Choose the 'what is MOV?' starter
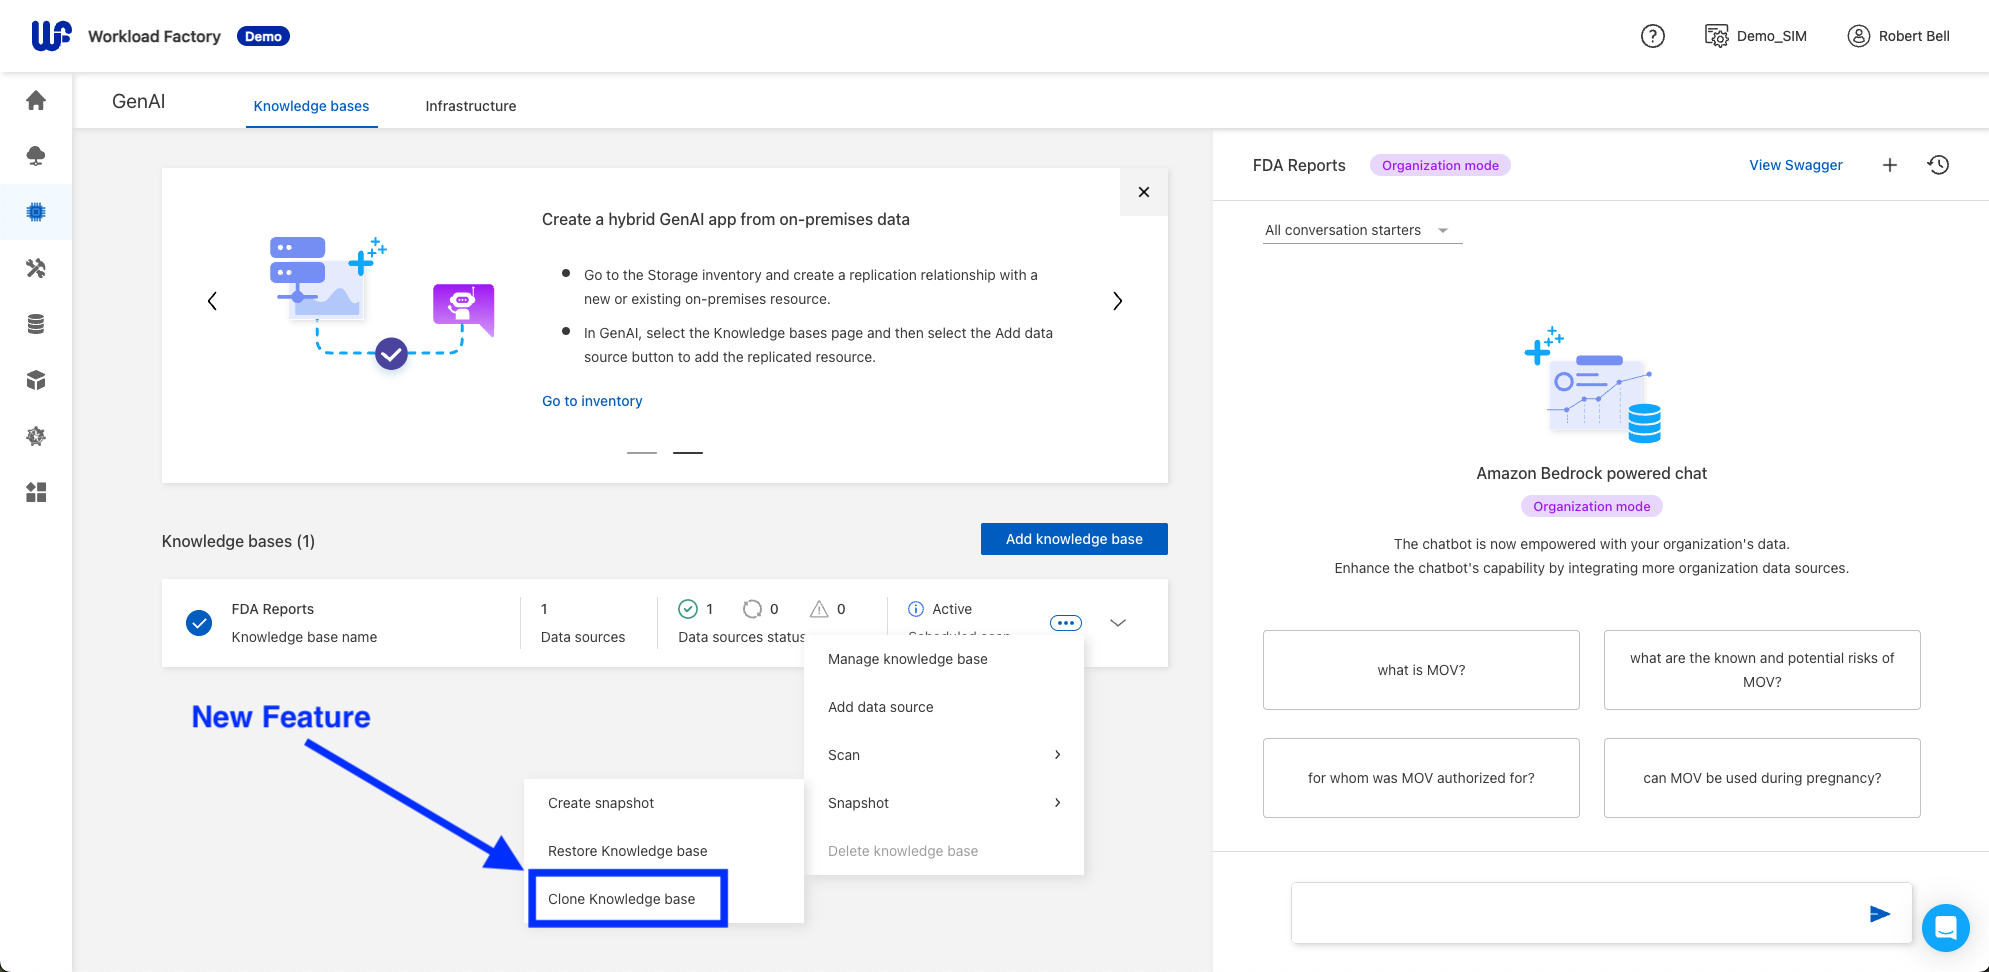Screen dimensions: 1989x972 pos(1420,670)
